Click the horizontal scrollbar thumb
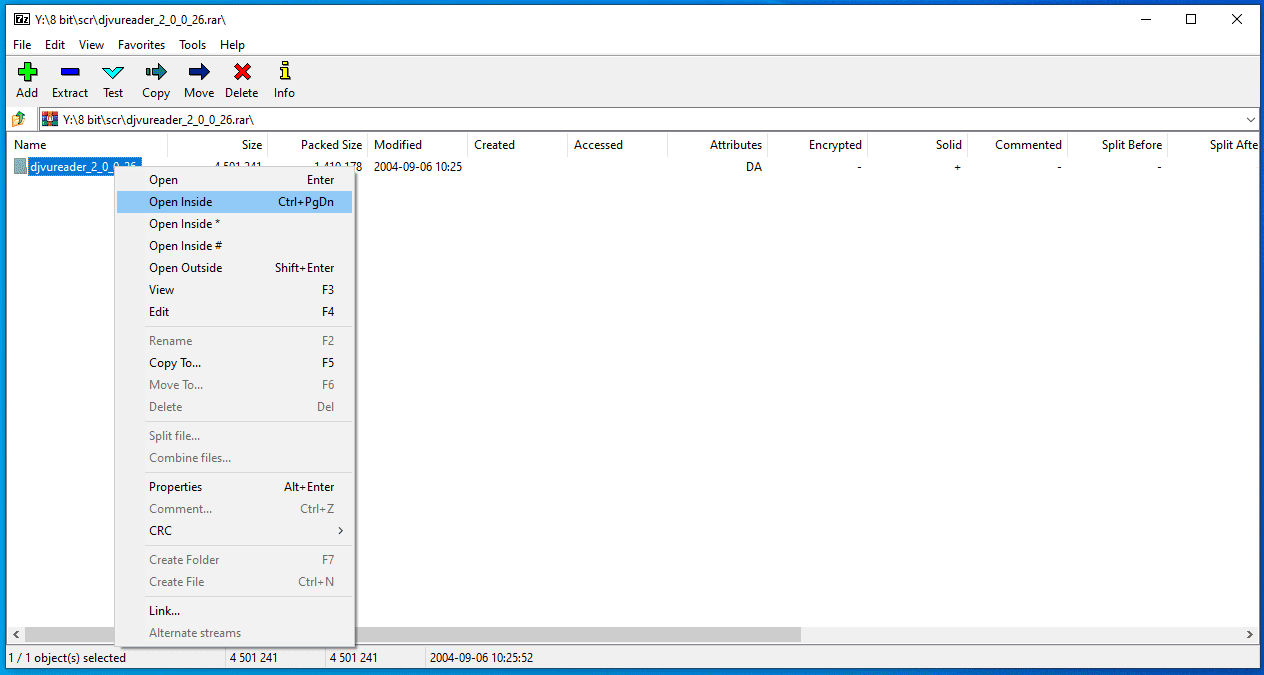The image size is (1264, 675). [x=413, y=635]
